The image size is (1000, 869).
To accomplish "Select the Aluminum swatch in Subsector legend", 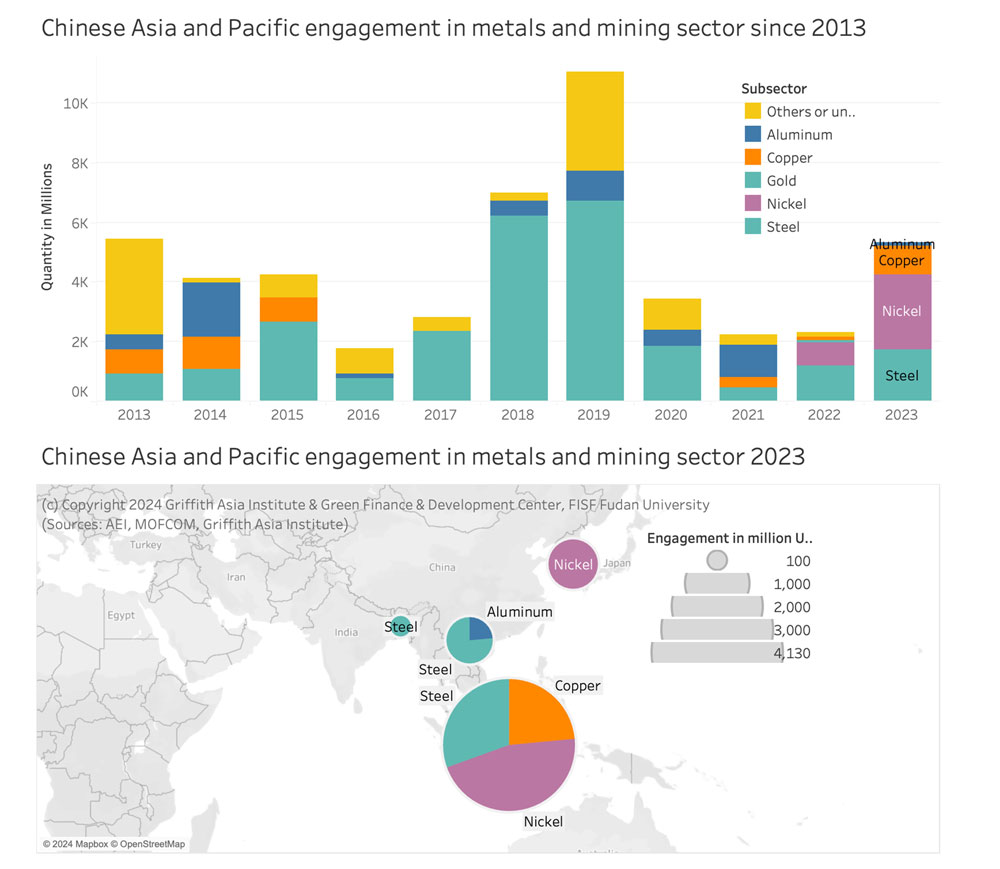I will (753, 135).
